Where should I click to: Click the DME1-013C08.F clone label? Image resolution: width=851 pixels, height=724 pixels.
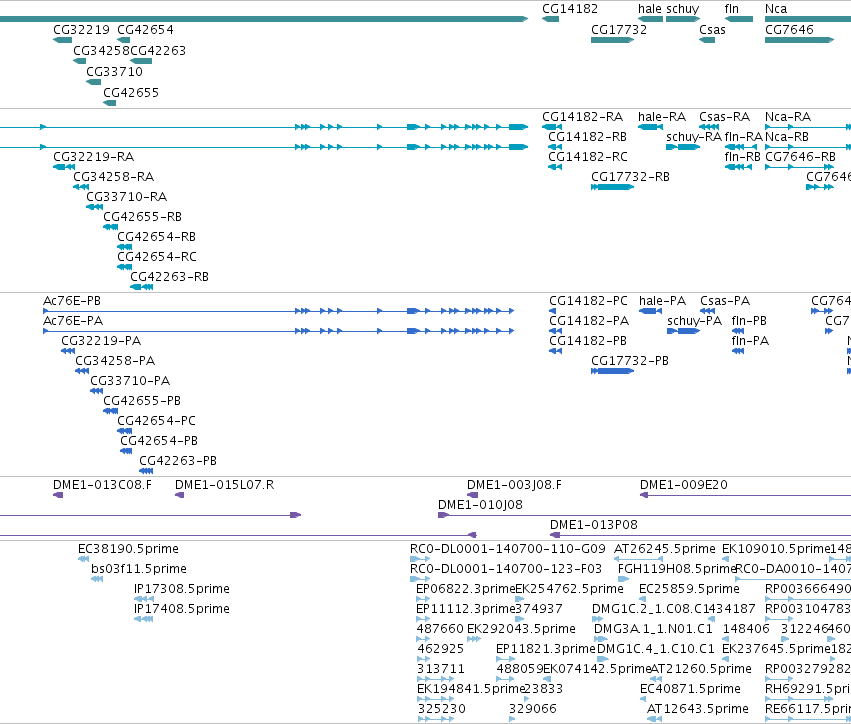[x=102, y=485]
